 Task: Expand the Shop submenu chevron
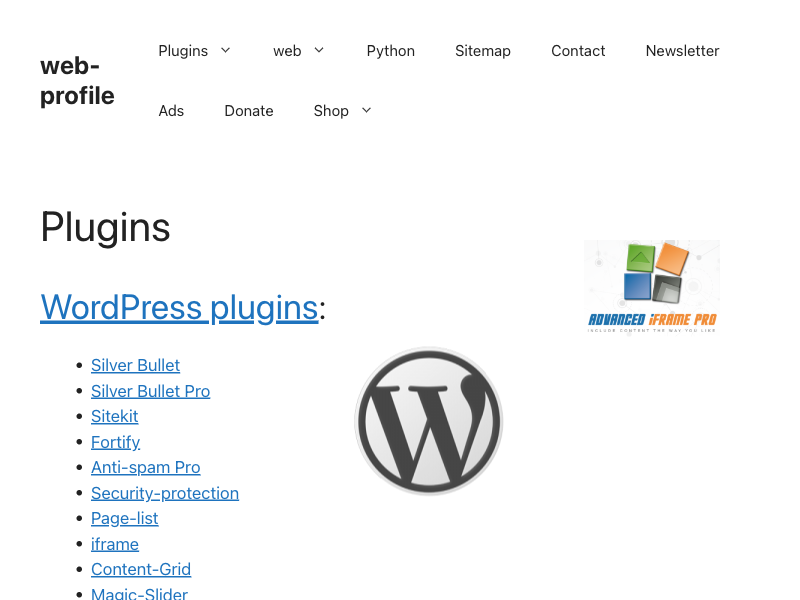point(366,110)
